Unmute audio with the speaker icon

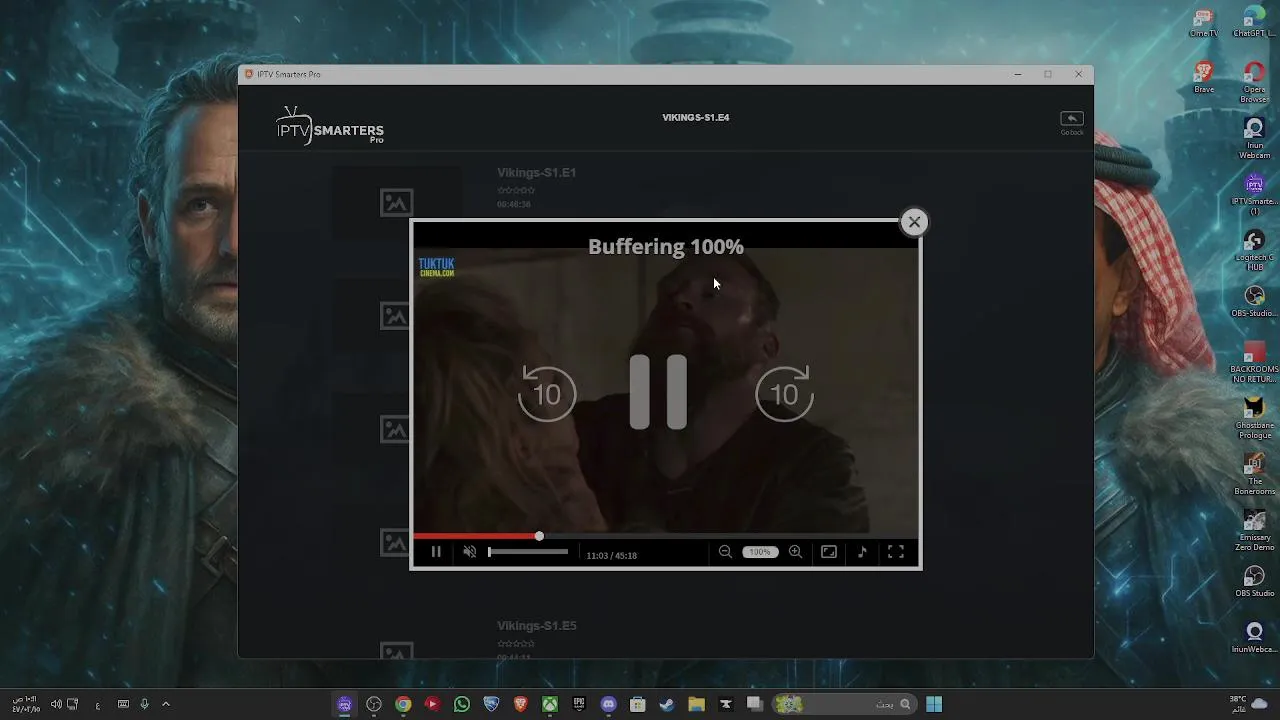pos(470,552)
